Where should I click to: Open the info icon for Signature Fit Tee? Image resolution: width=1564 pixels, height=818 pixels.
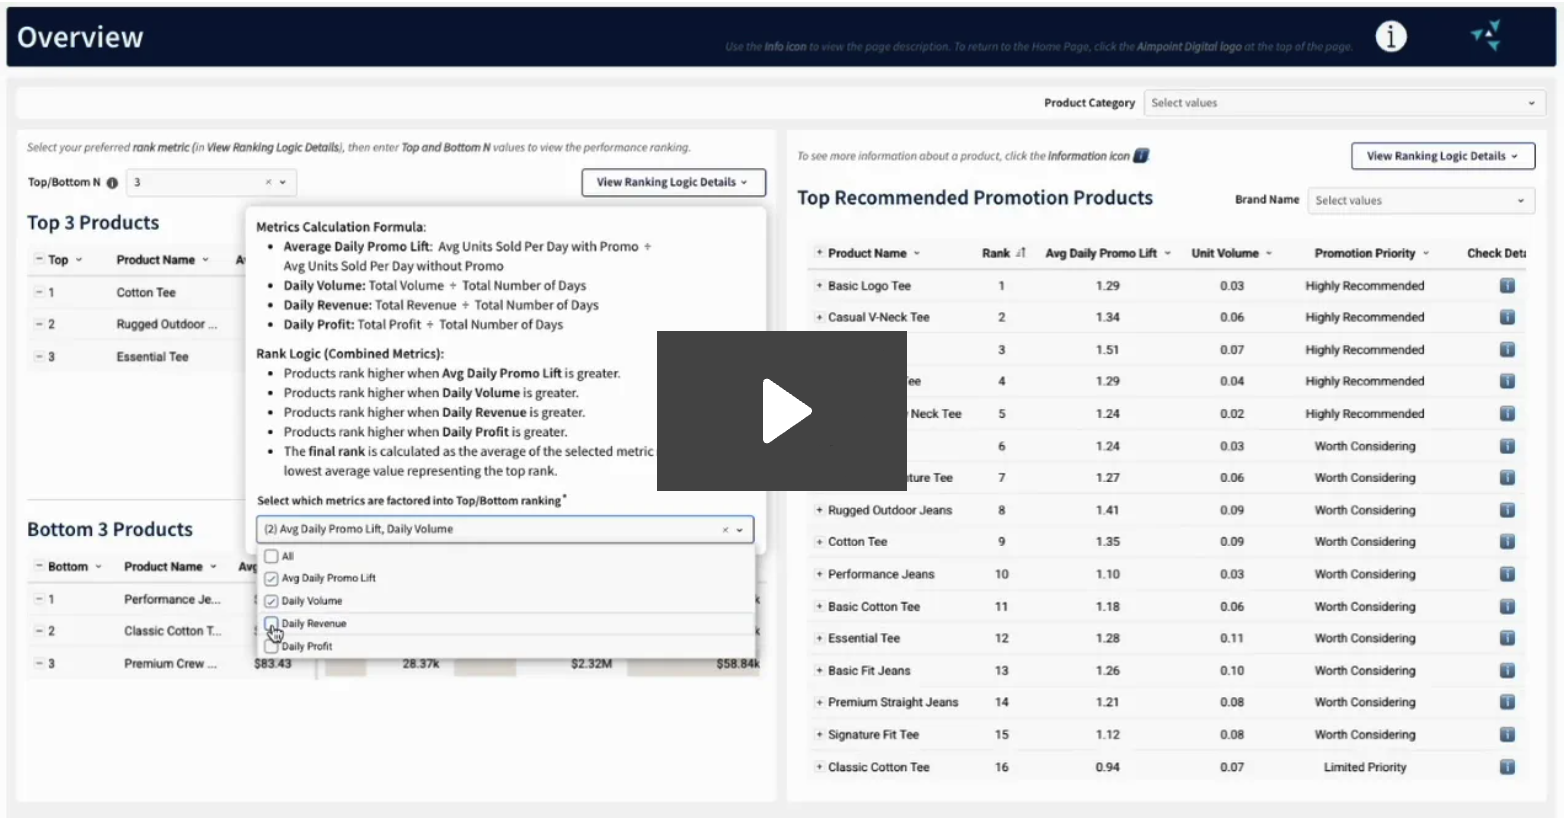point(1508,734)
